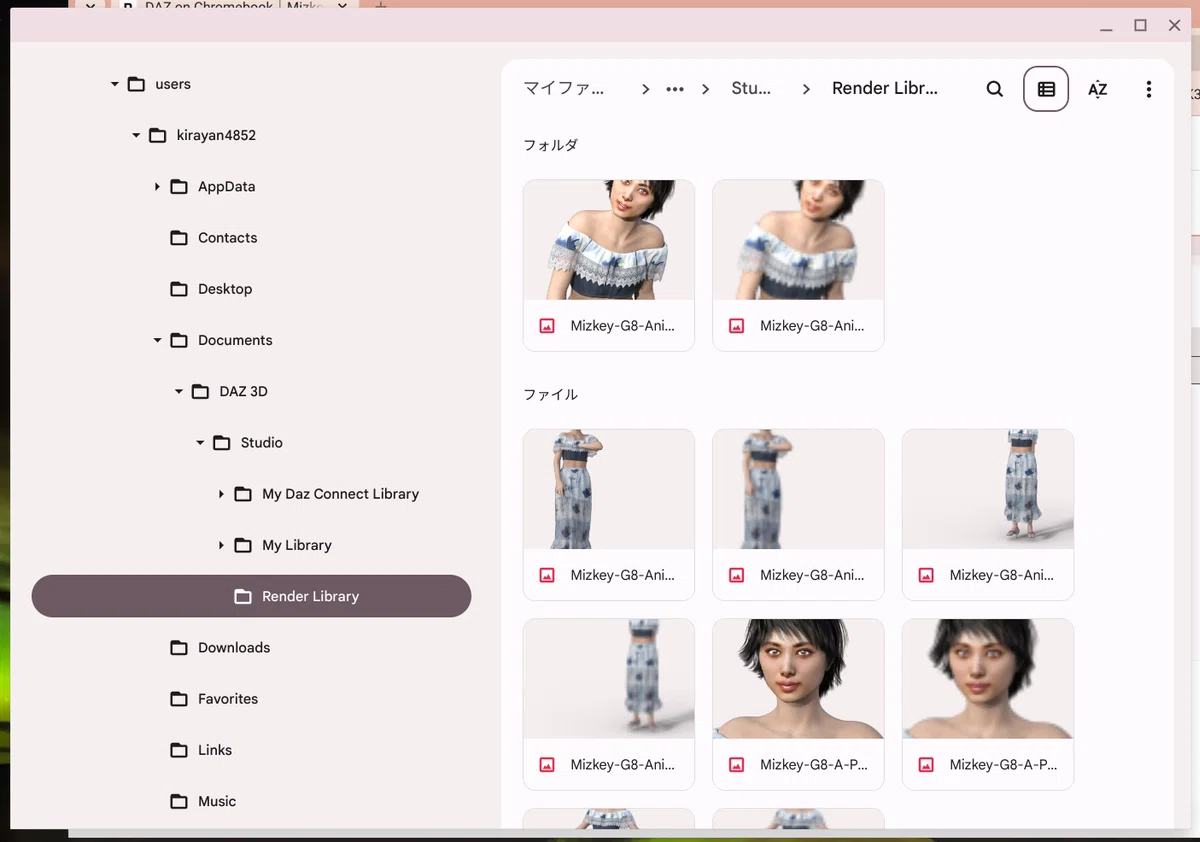This screenshot has width=1200, height=842.
Task: Select the blurred far-shot skirt thumbnail
Action: pos(608,679)
